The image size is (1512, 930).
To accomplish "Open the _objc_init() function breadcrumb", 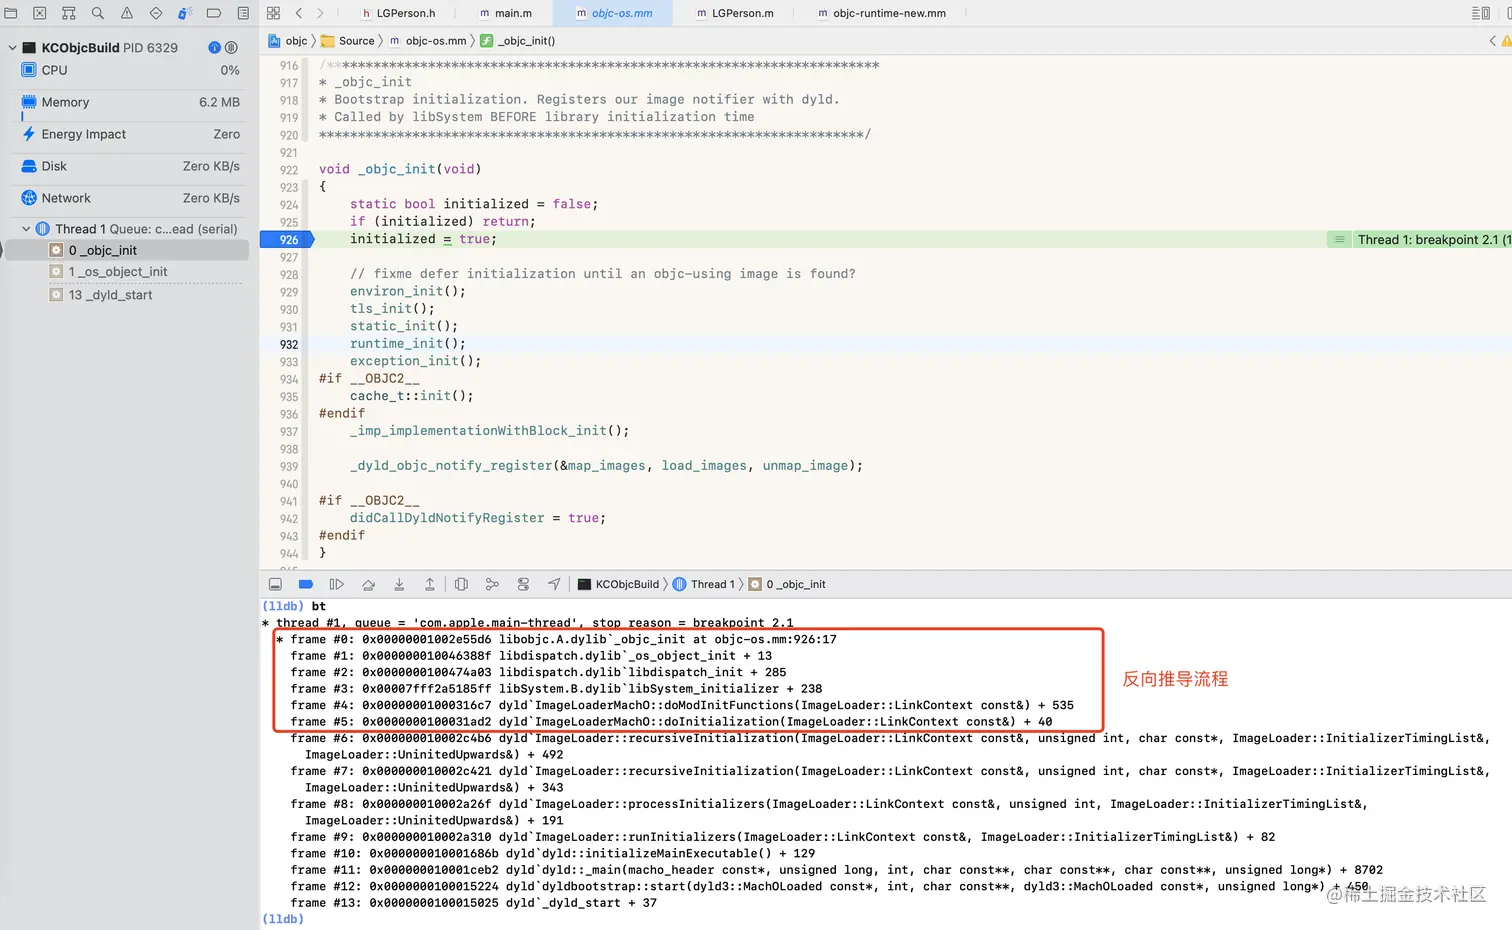I will 517,41.
